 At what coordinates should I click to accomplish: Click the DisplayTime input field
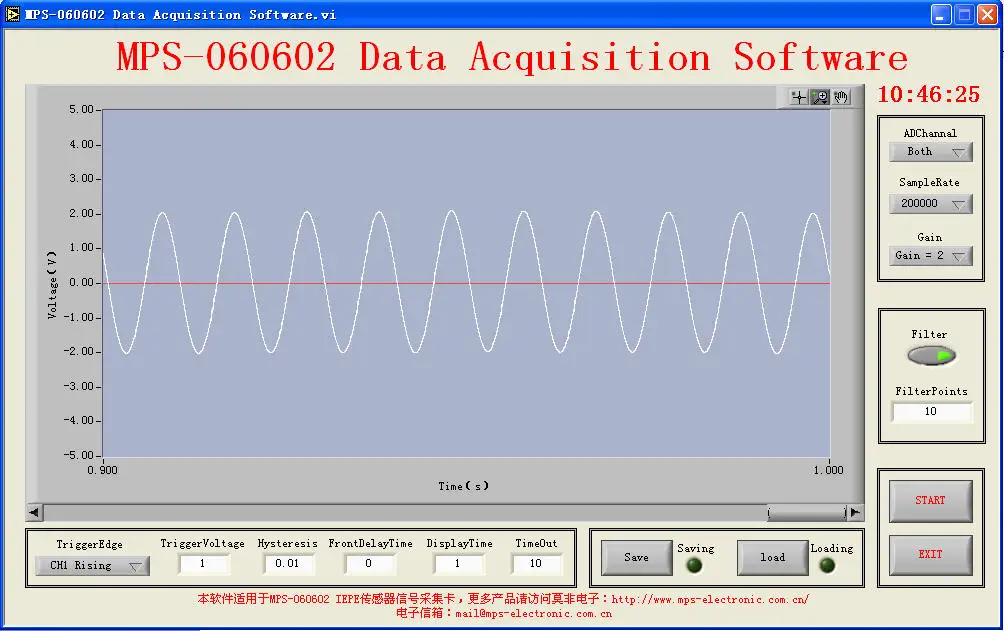(x=458, y=564)
